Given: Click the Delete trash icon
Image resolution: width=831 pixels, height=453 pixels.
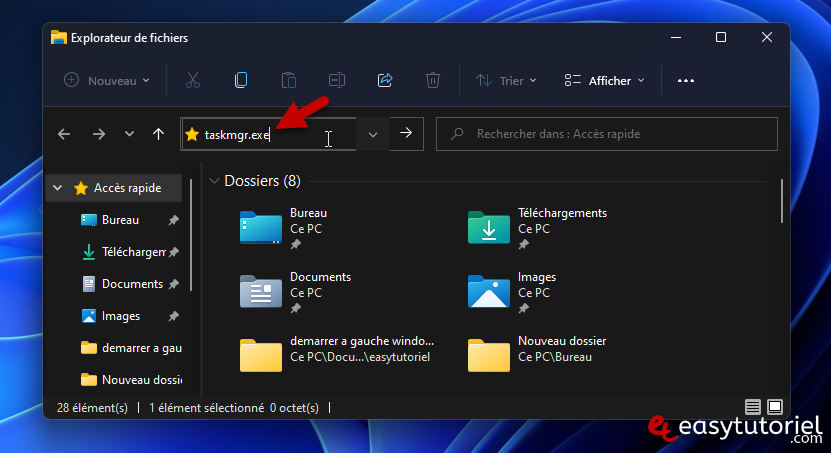Looking at the screenshot, I should (x=433, y=81).
